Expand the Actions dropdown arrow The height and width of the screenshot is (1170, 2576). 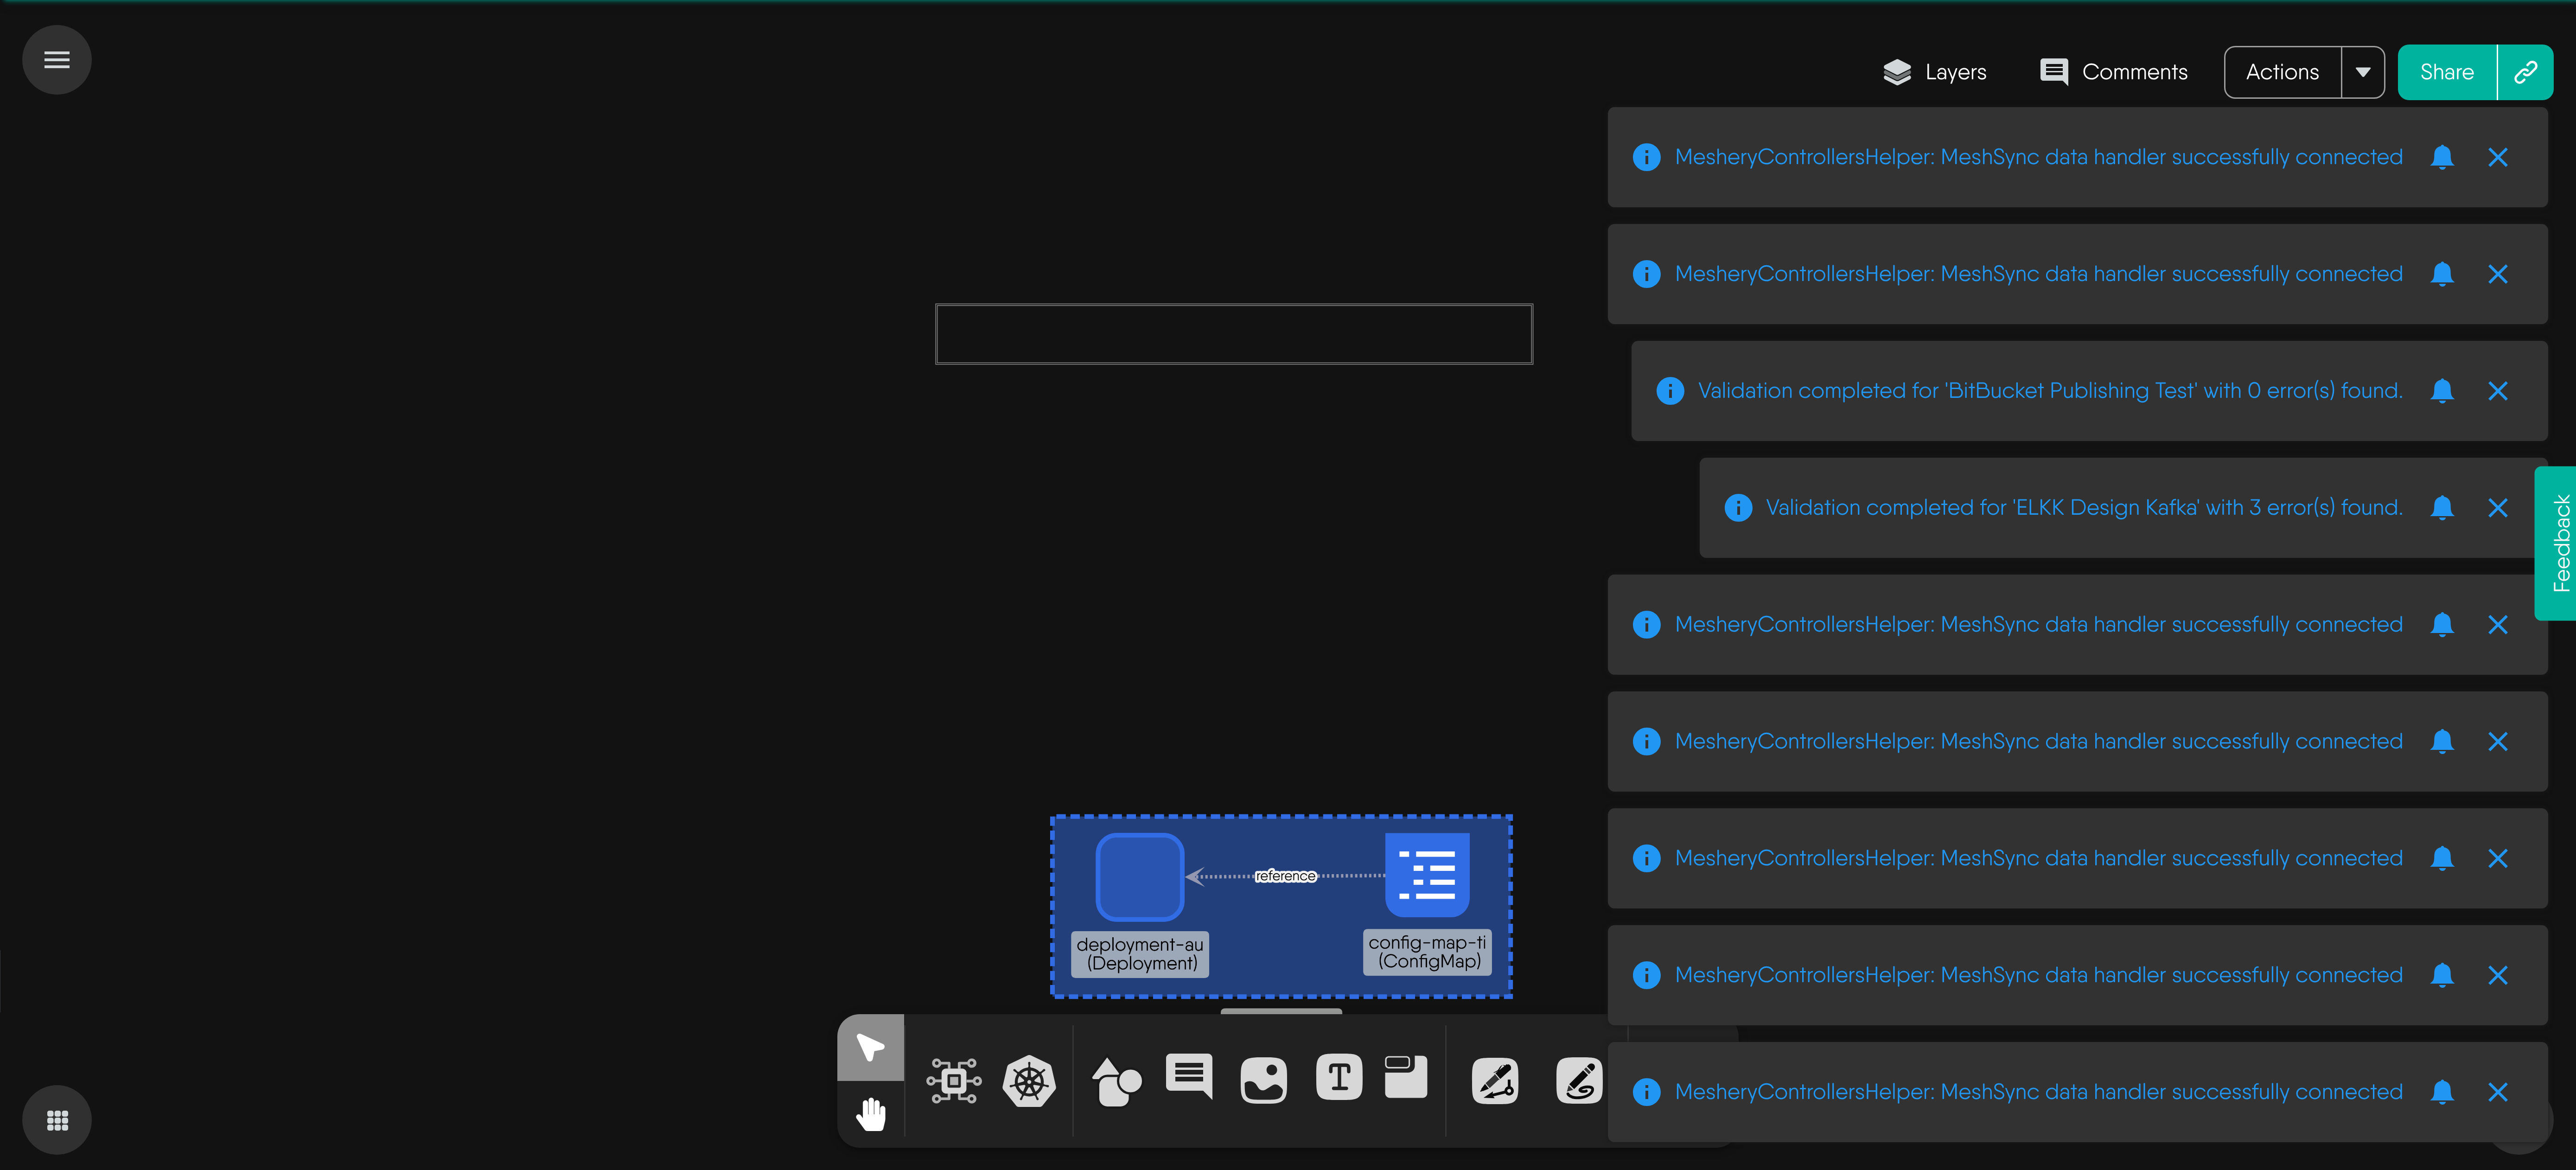click(x=2363, y=72)
